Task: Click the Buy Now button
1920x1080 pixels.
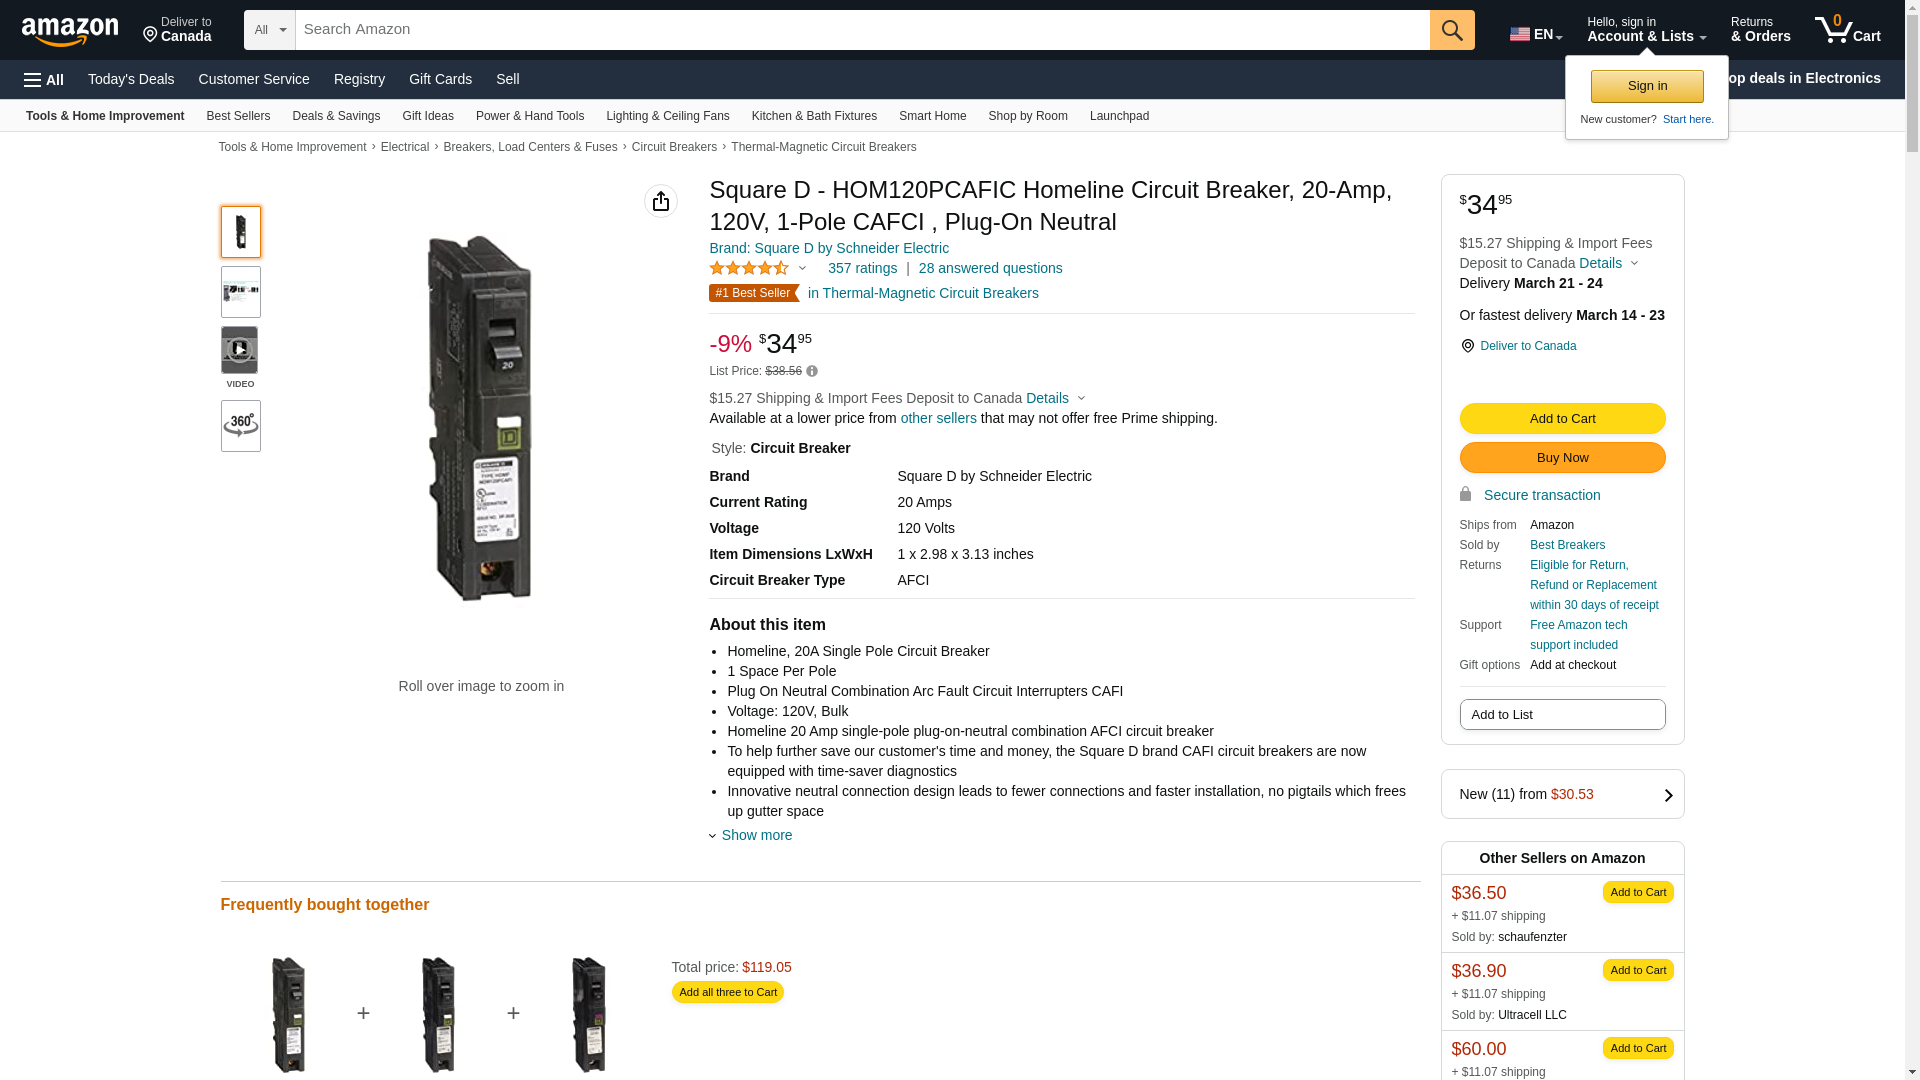Action: tap(1562, 458)
